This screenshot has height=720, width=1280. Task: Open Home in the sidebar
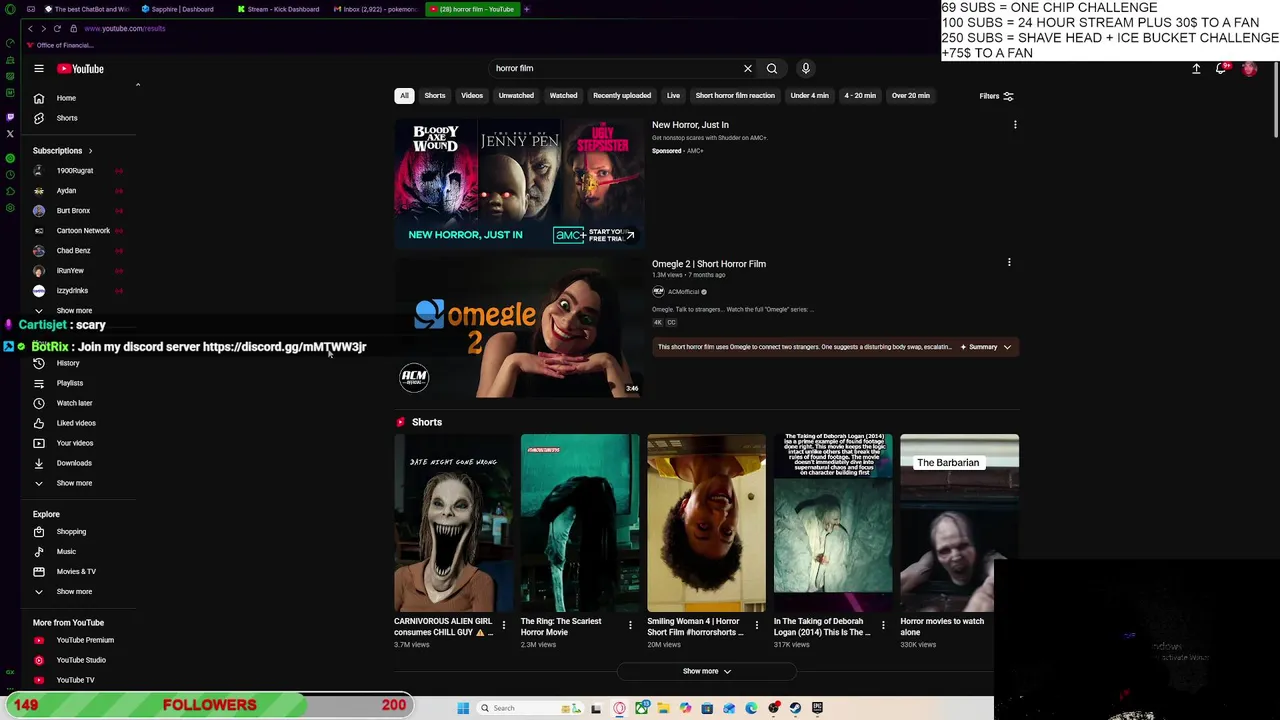pyautogui.click(x=66, y=98)
